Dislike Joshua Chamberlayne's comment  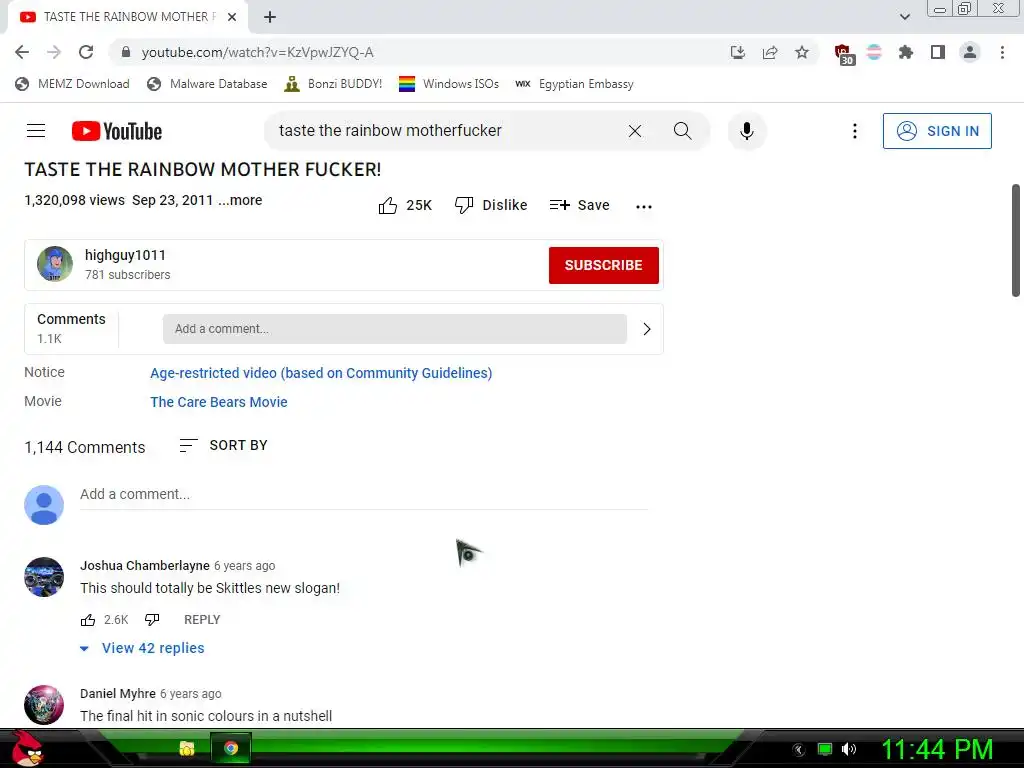coord(152,620)
